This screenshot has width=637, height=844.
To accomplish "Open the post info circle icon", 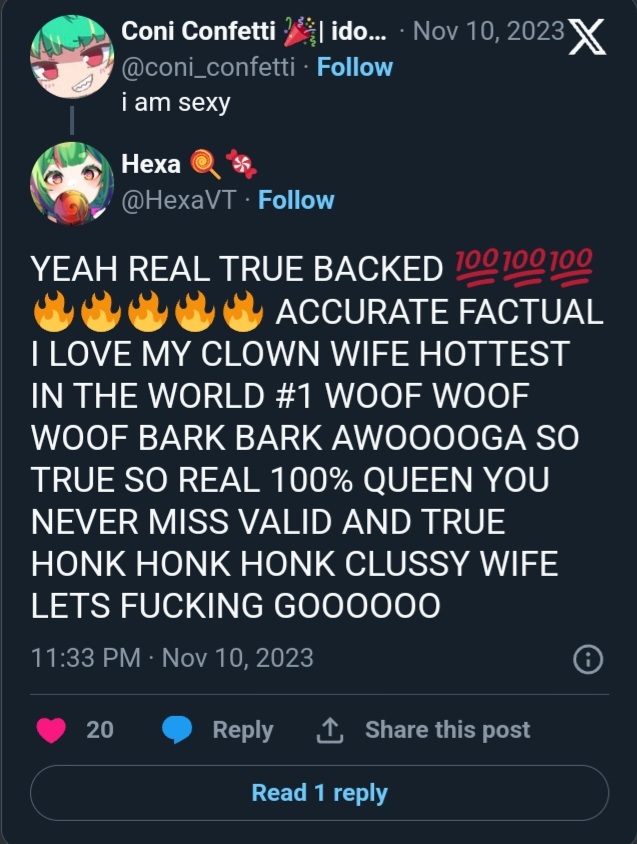I will pyautogui.click(x=588, y=659).
